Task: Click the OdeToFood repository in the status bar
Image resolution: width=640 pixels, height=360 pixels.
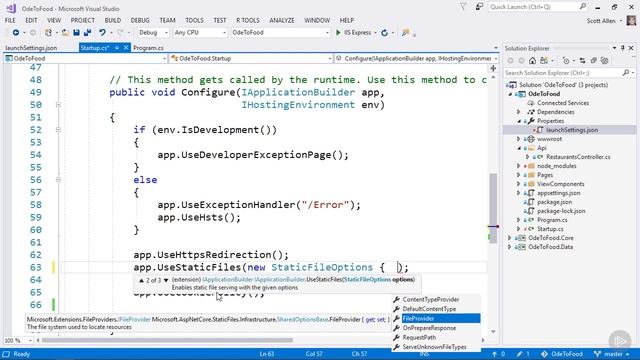Action: 562,354
